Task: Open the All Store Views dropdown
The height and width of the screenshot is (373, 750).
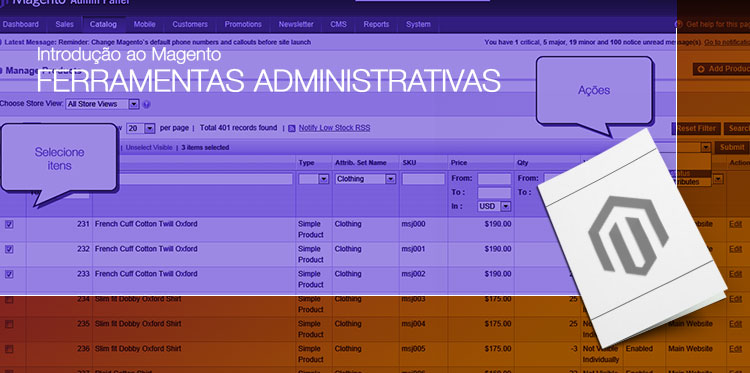Action: coord(102,104)
